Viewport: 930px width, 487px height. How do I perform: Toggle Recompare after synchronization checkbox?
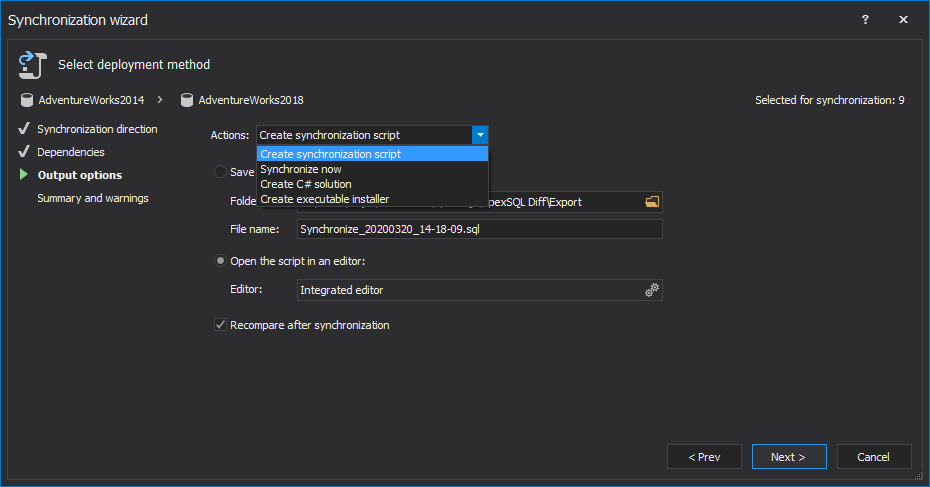(x=220, y=325)
